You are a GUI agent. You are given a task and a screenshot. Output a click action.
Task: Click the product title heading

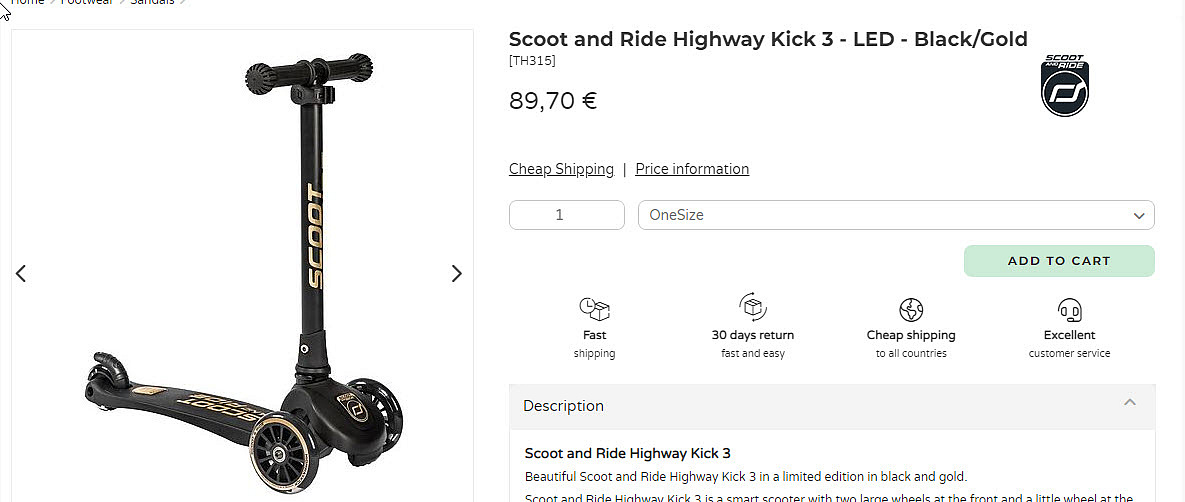click(x=768, y=39)
